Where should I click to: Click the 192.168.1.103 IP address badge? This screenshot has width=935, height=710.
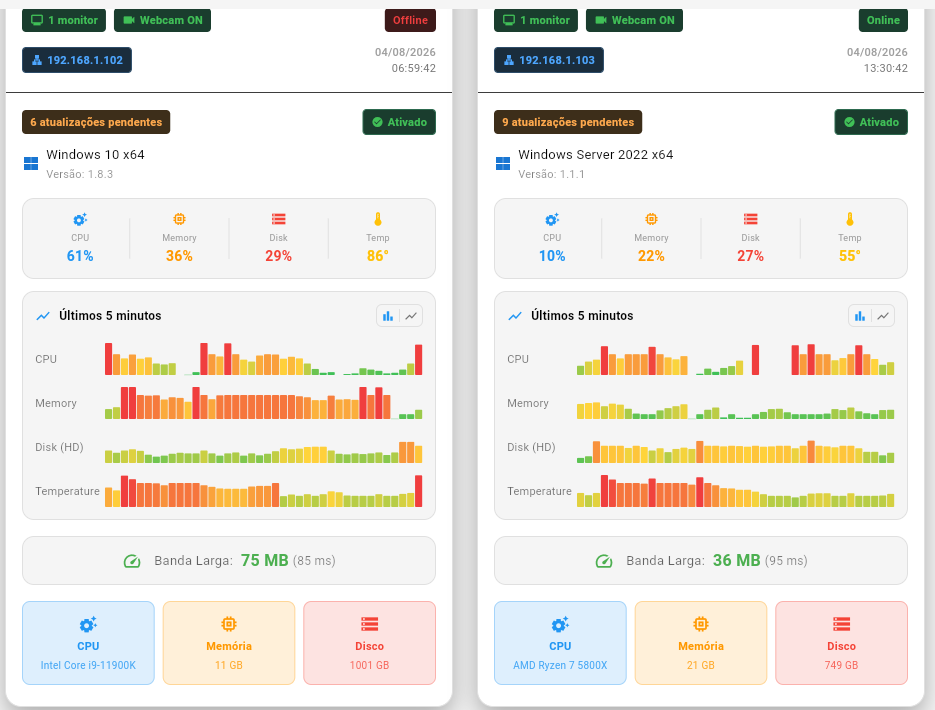(549, 60)
